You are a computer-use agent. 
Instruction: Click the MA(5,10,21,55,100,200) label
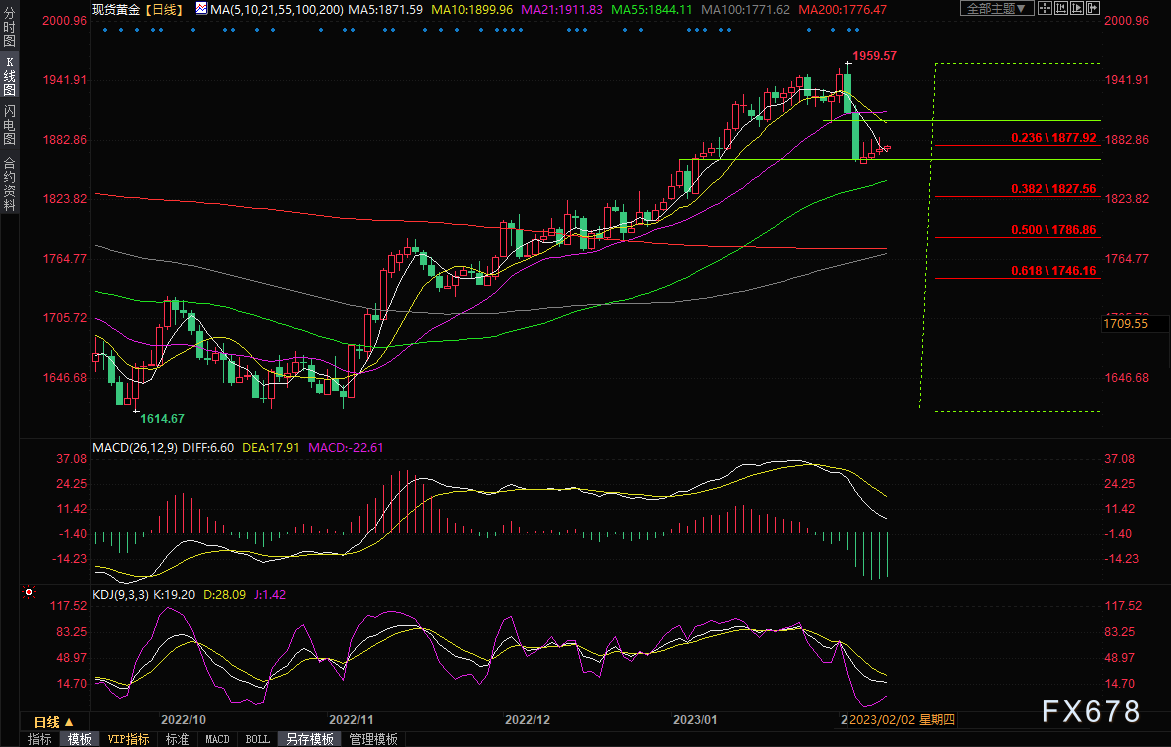pyautogui.click(x=277, y=10)
